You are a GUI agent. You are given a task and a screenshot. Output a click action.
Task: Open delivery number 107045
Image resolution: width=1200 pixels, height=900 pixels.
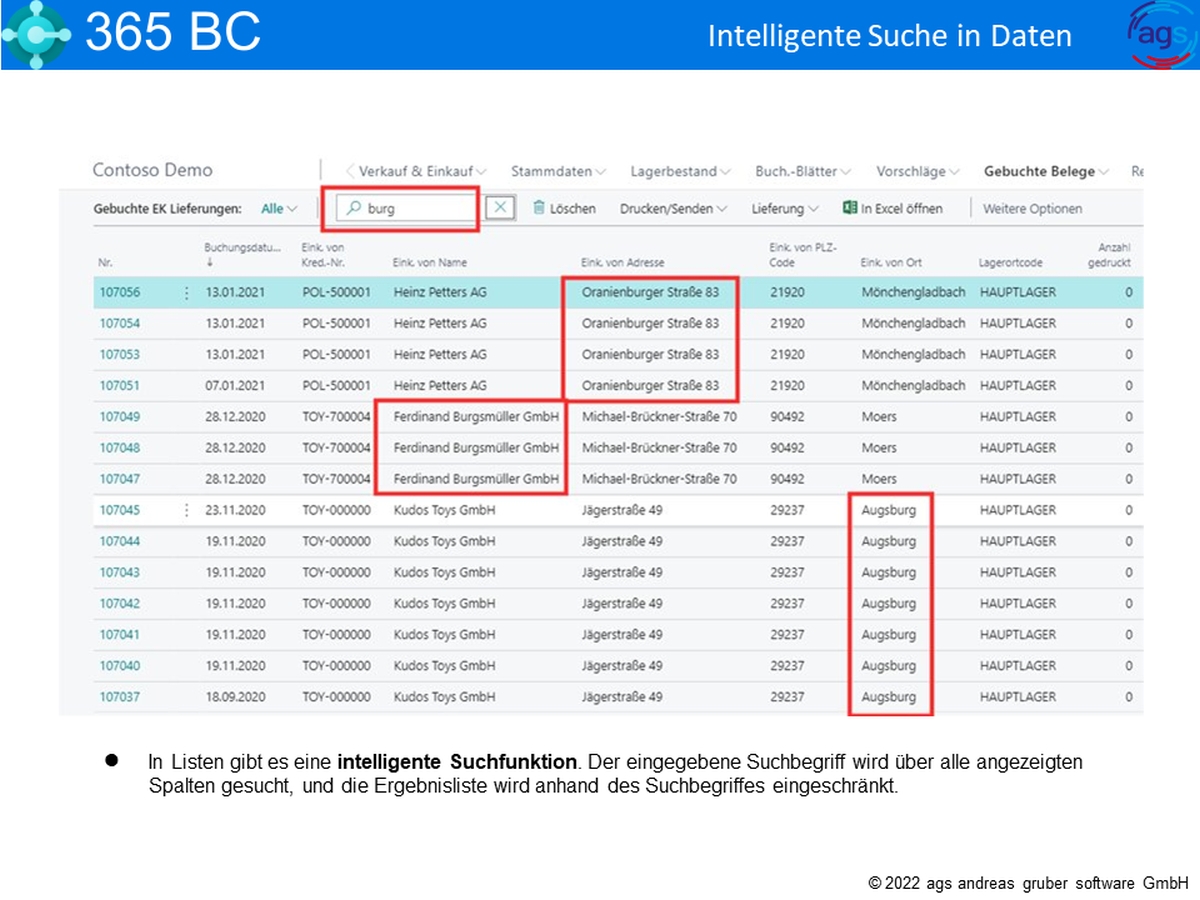119,510
